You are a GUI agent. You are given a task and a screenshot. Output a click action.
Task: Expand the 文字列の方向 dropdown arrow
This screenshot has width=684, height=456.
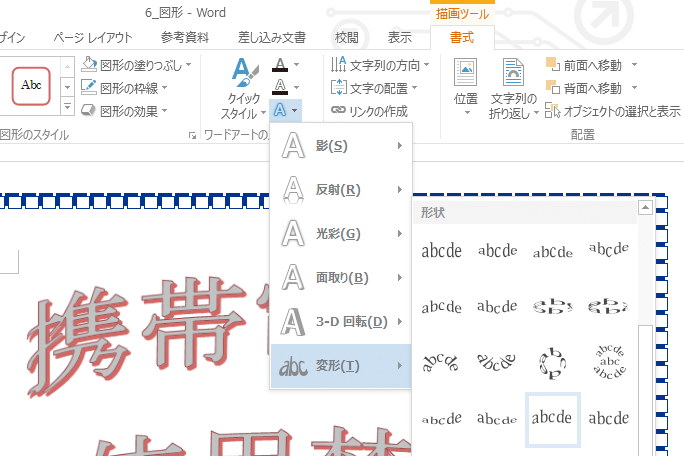[426, 65]
